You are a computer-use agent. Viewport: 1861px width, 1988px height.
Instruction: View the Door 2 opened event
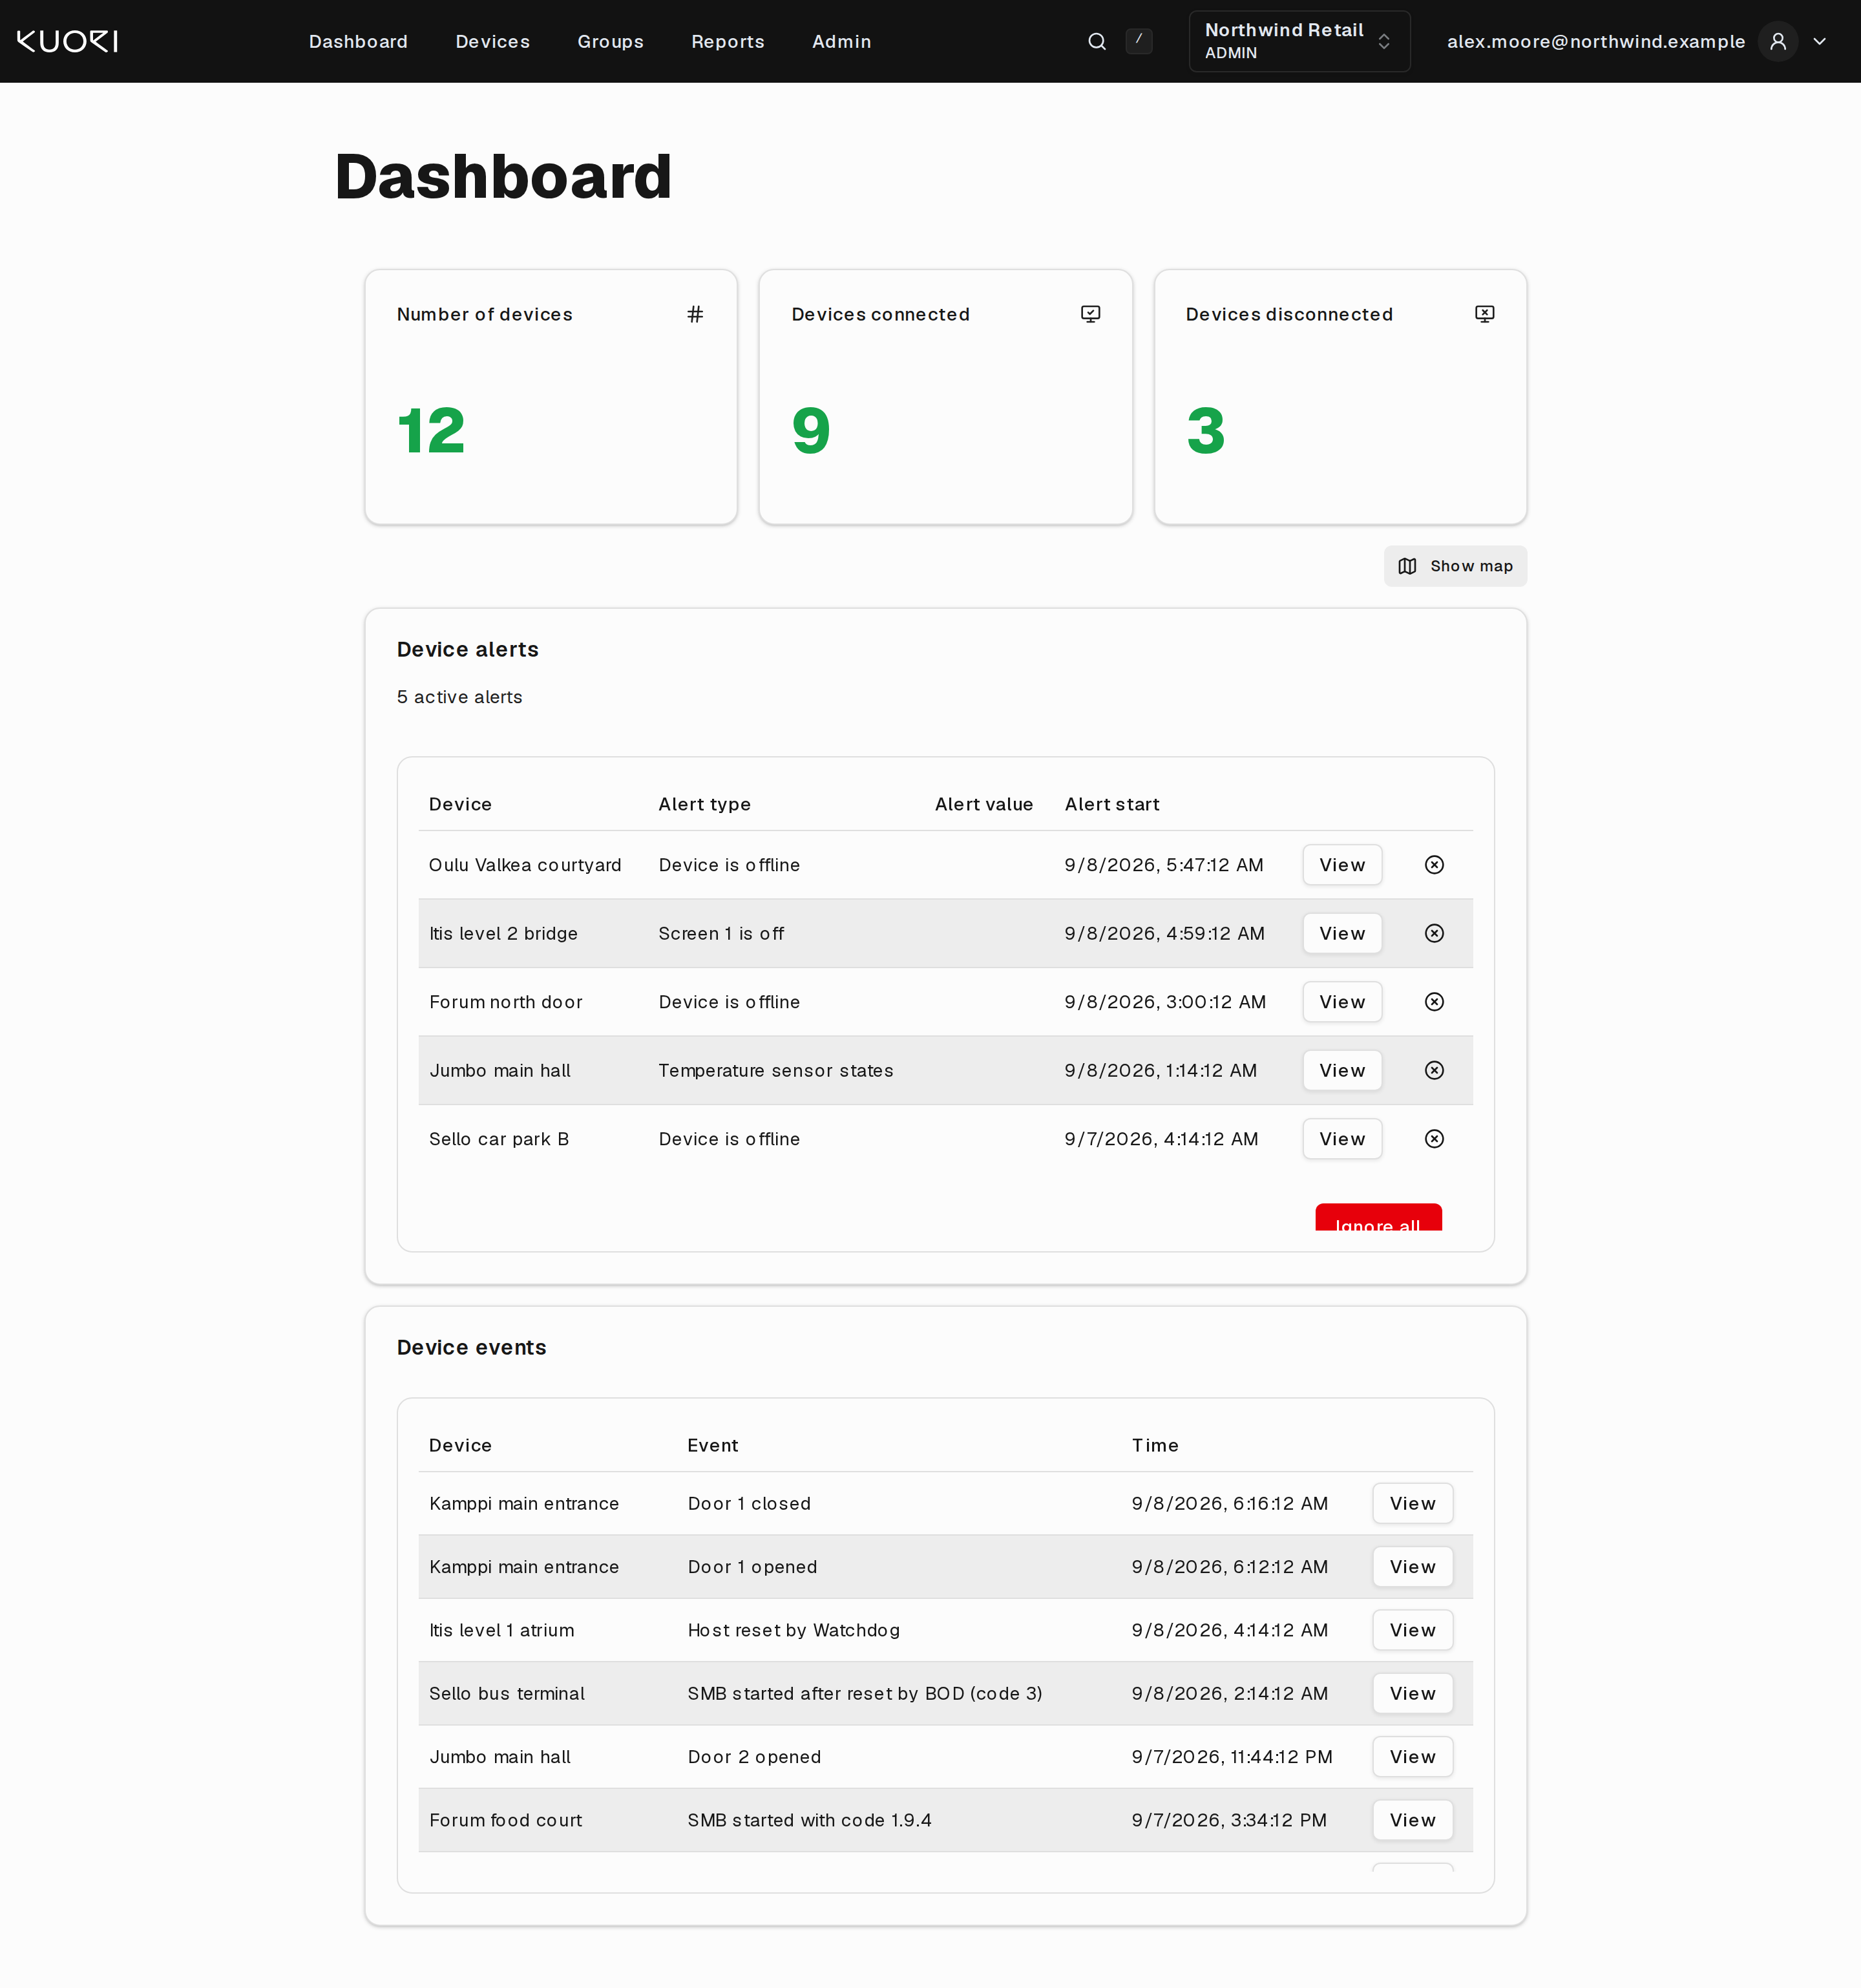(1412, 1757)
